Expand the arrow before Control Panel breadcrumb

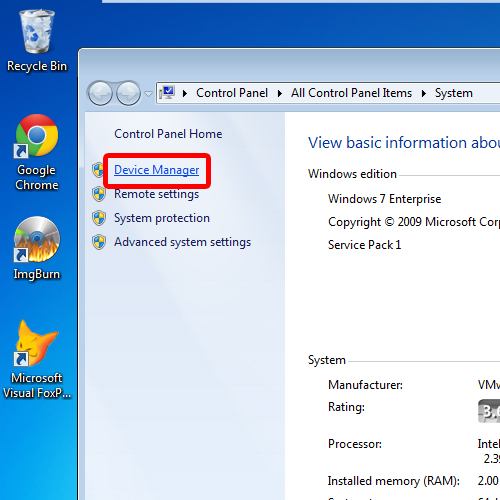185,93
